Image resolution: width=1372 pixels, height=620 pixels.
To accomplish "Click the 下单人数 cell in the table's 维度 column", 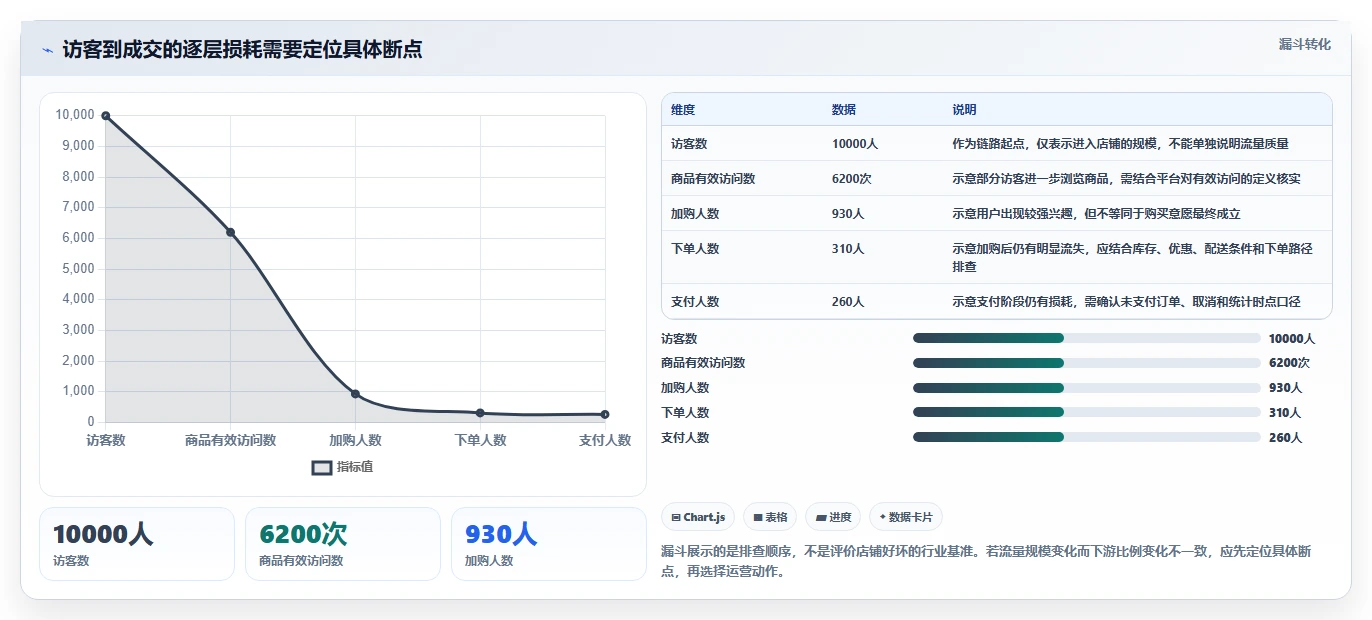I will [x=695, y=249].
